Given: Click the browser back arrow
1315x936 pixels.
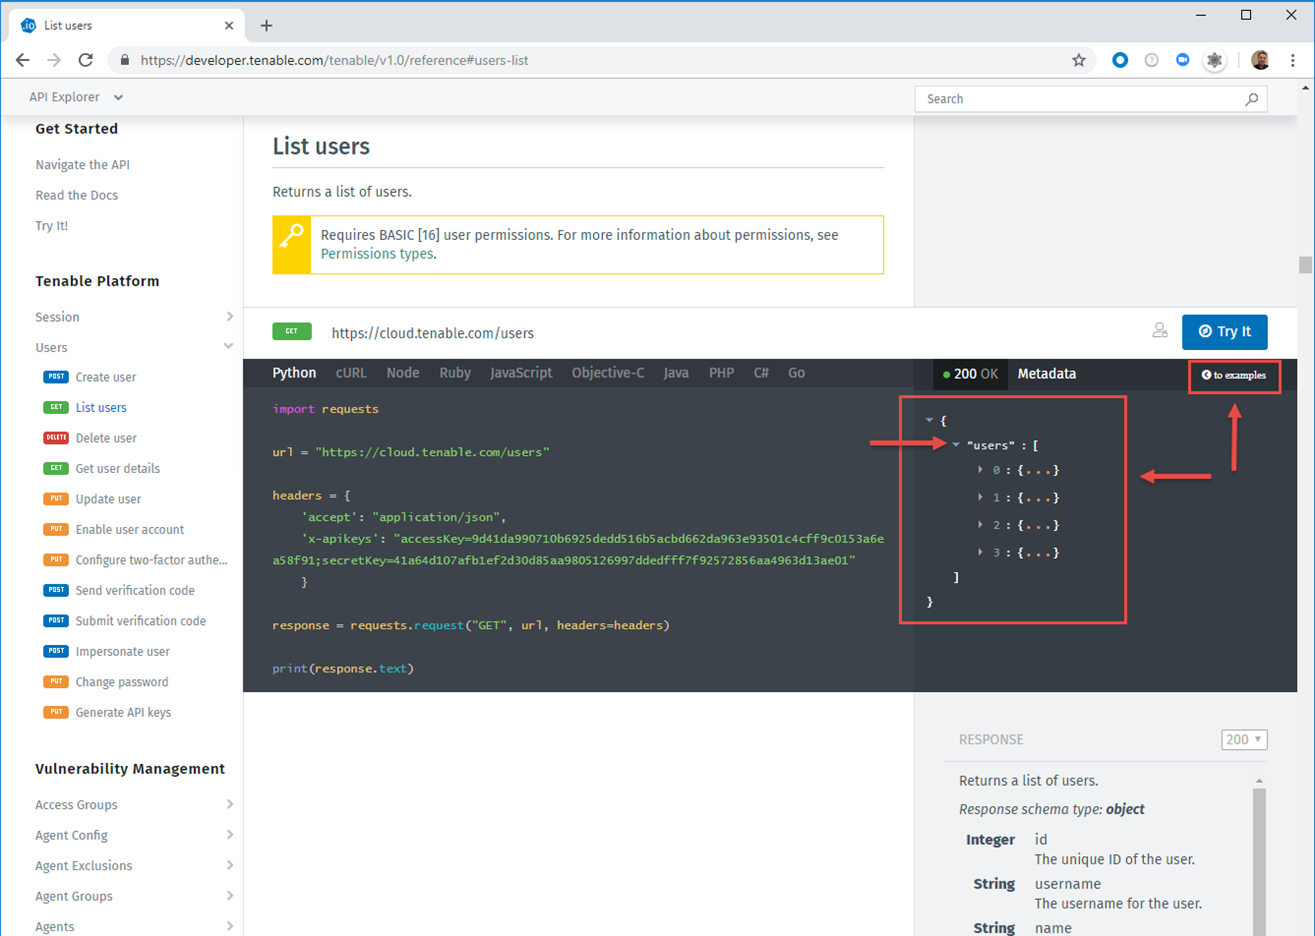Looking at the screenshot, I should pyautogui.click(x=22, y=60).
